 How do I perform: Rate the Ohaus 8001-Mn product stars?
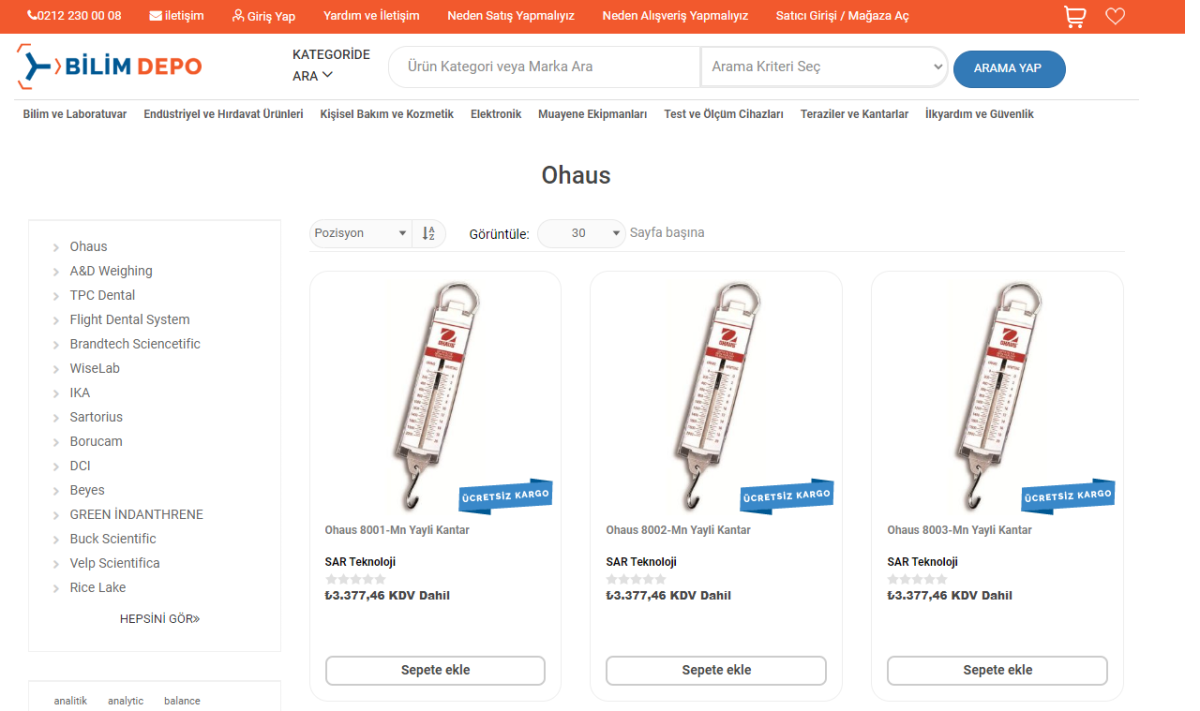pos(355,579)
